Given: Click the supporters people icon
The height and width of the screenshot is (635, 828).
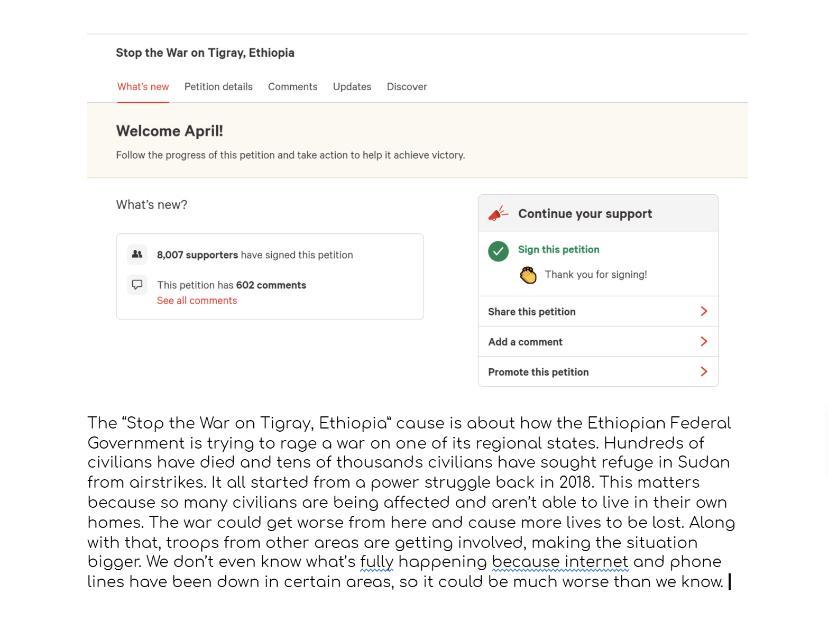Looking at the screenshot, I should (137, 255).
